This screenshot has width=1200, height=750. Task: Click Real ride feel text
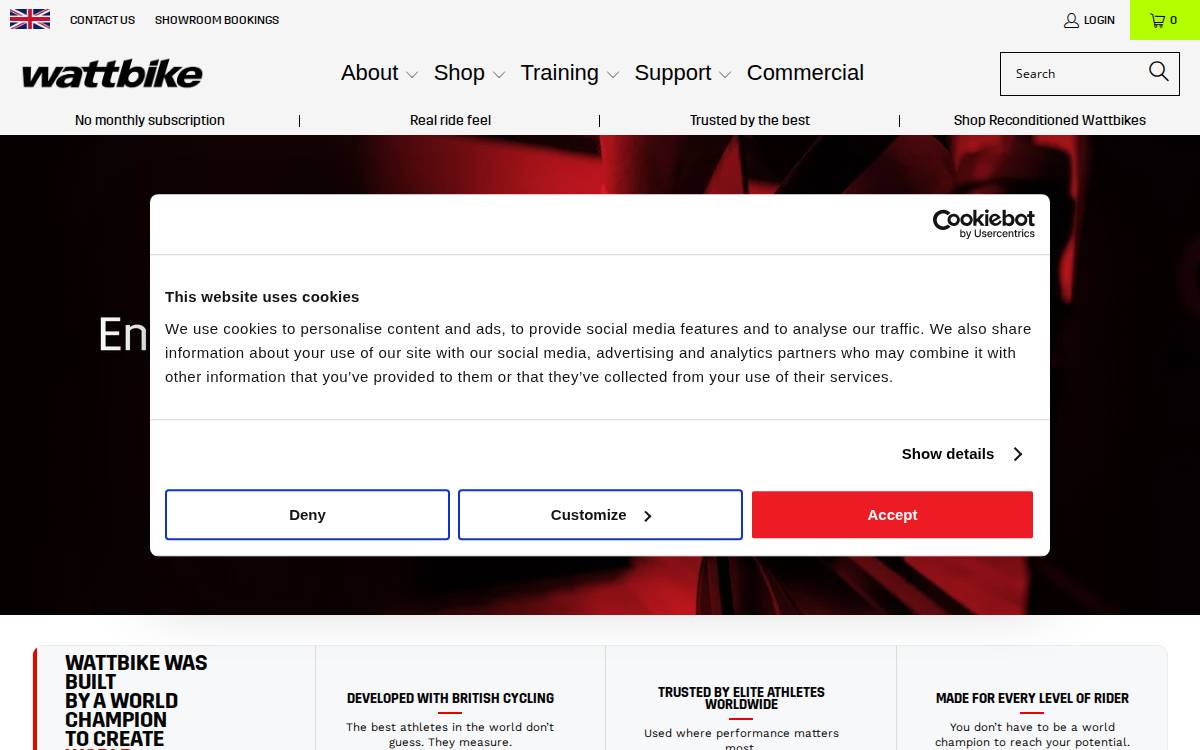(450, 120)
